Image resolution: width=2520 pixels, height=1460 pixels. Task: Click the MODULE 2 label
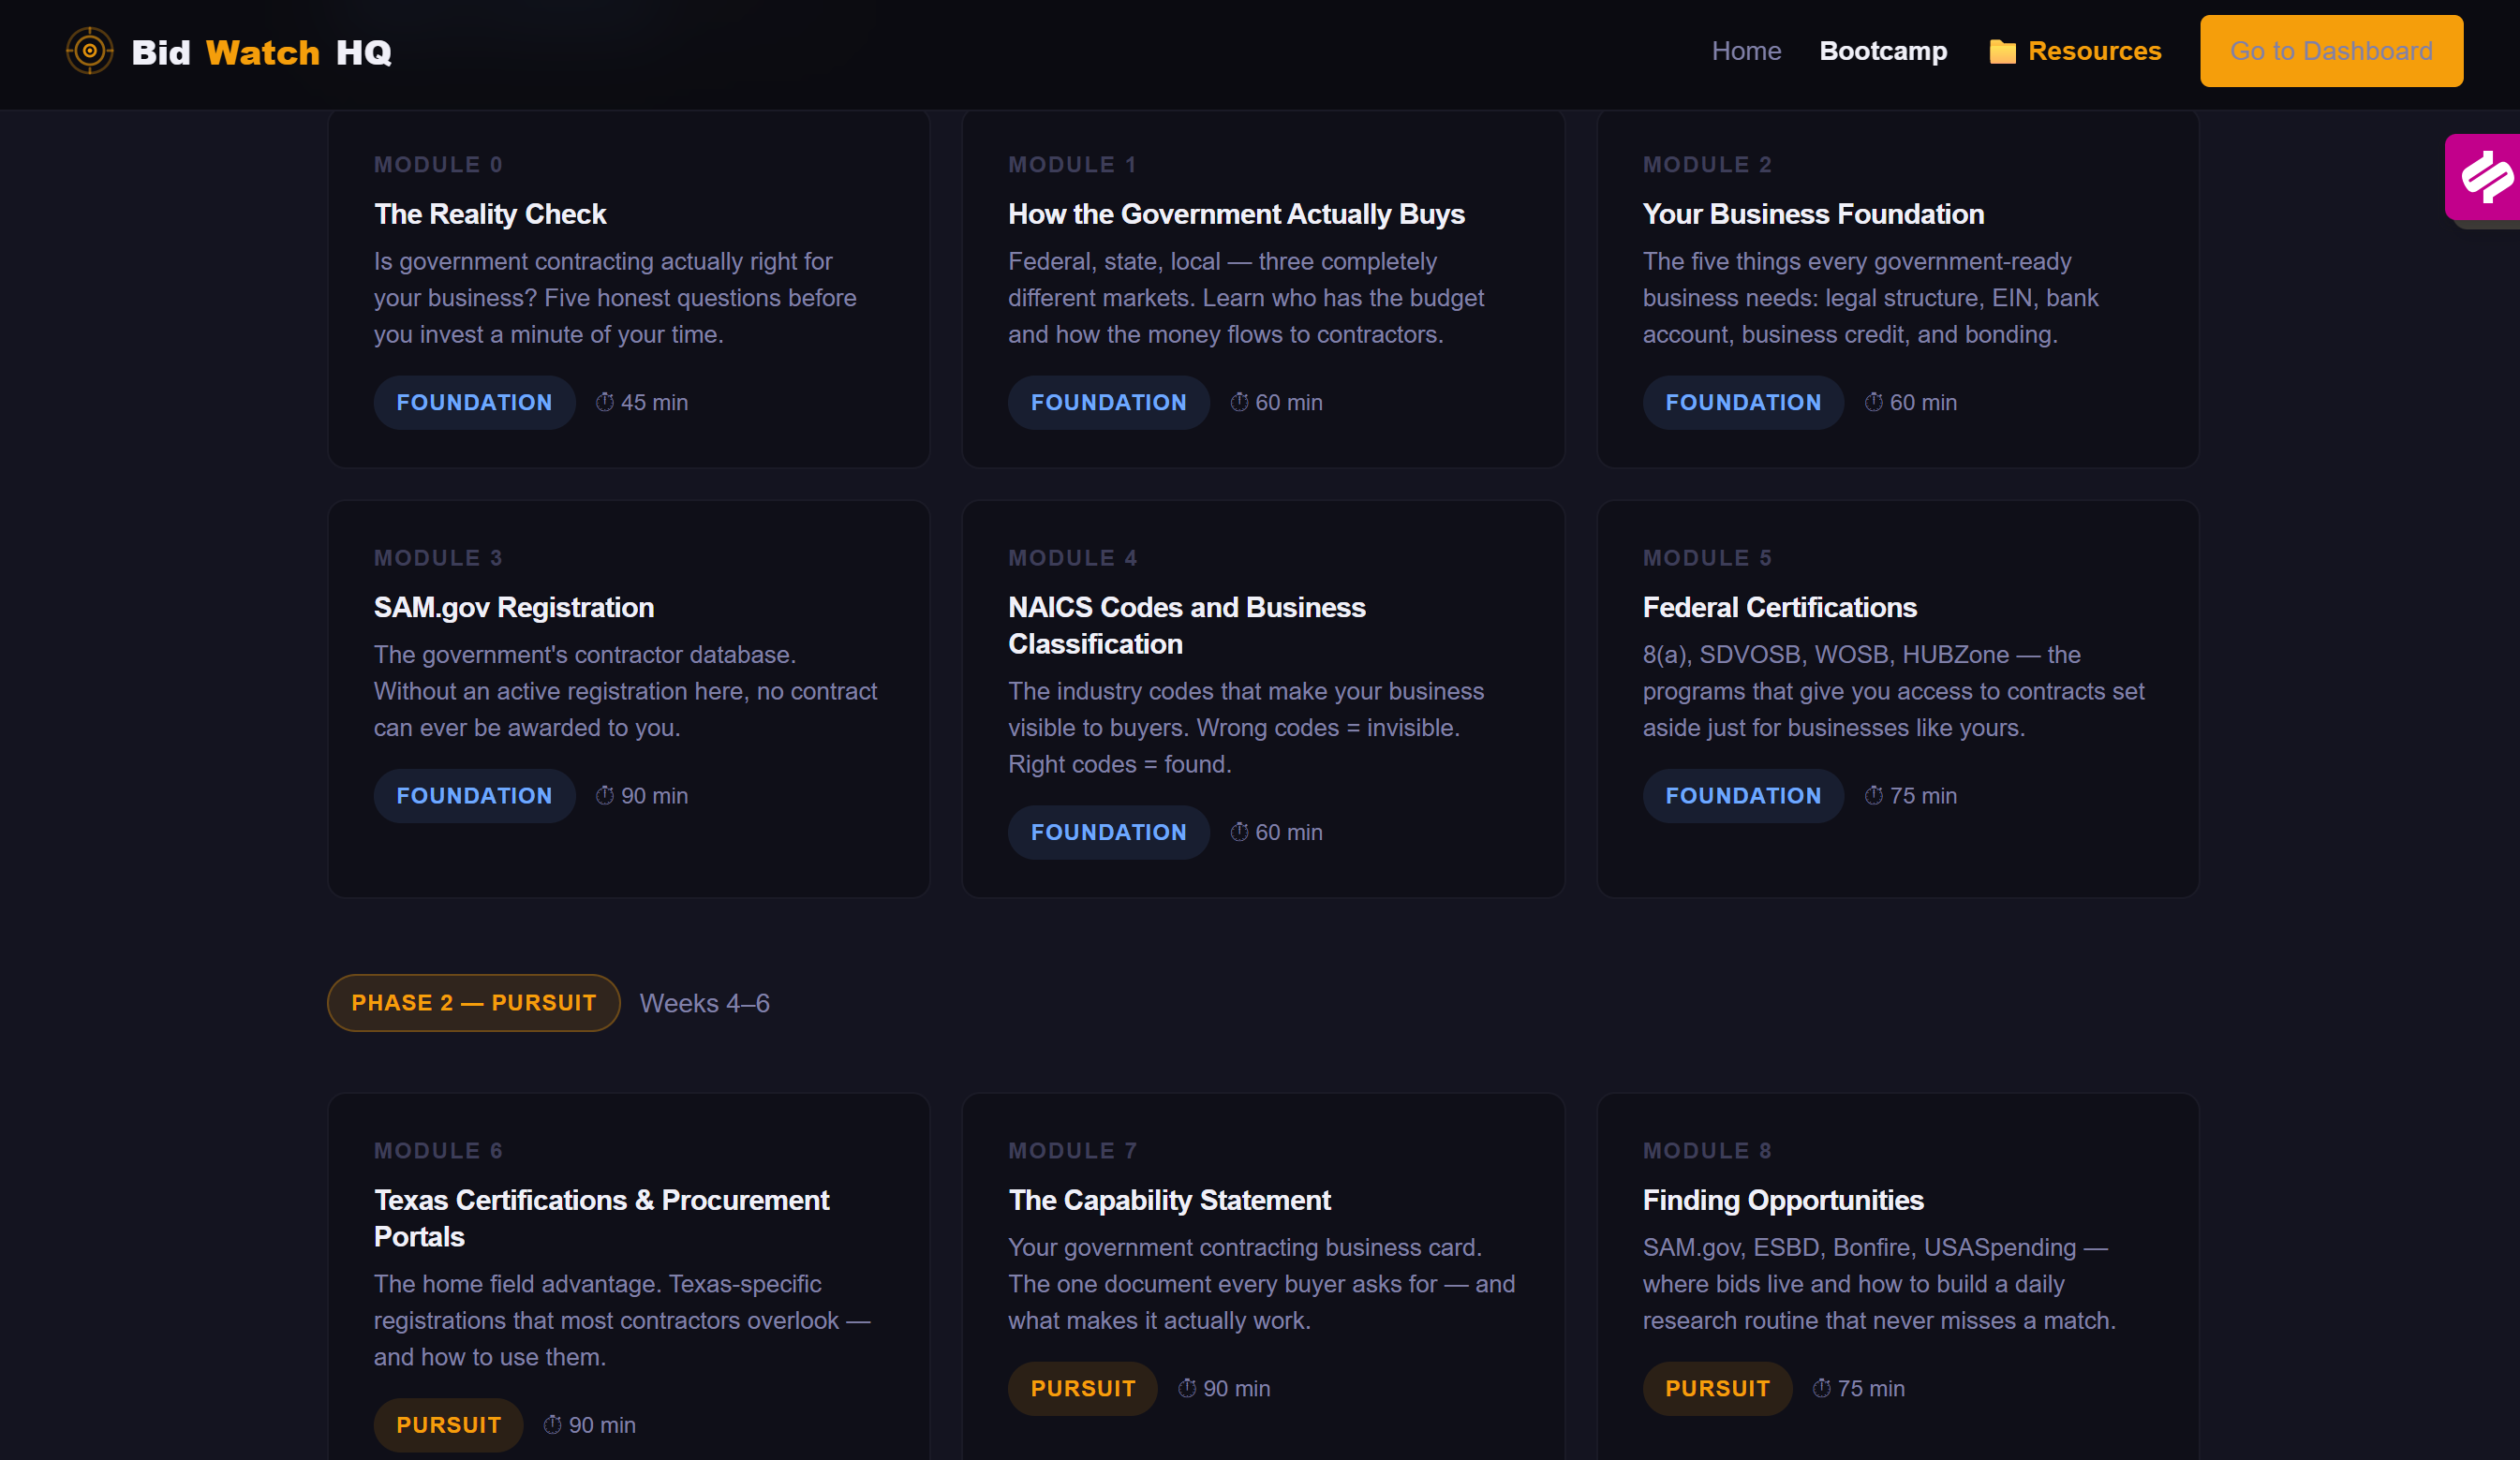[x=1707, y=165]
